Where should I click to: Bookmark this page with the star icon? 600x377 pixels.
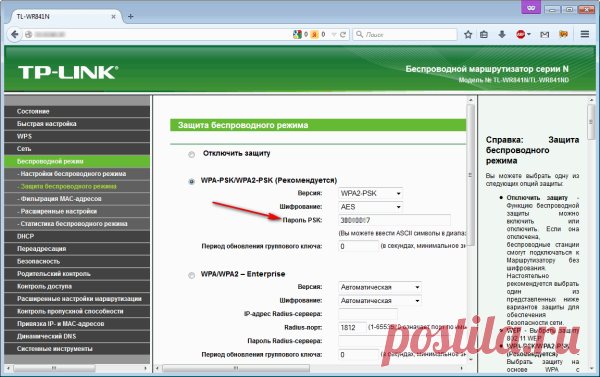pos(468,34)
